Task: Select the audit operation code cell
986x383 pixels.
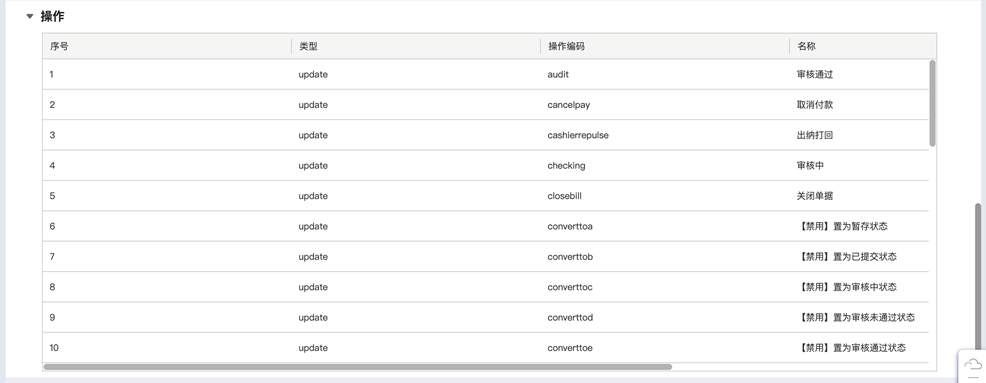Action: (665, 74)
